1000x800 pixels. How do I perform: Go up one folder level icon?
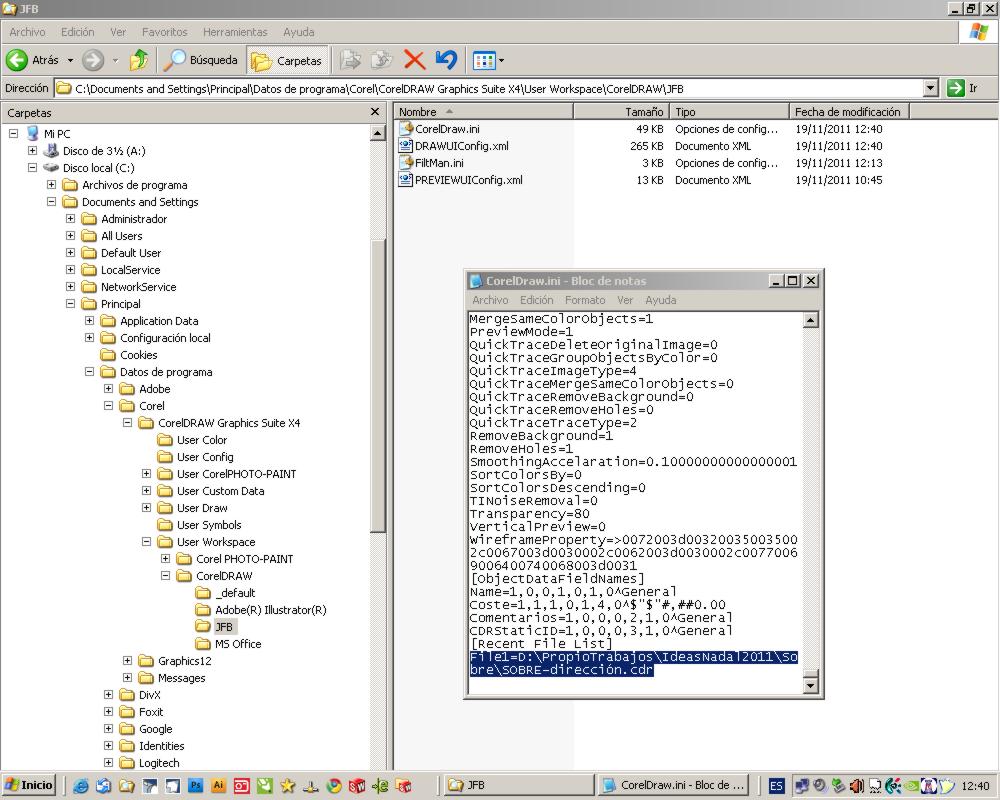click(138, 60)
